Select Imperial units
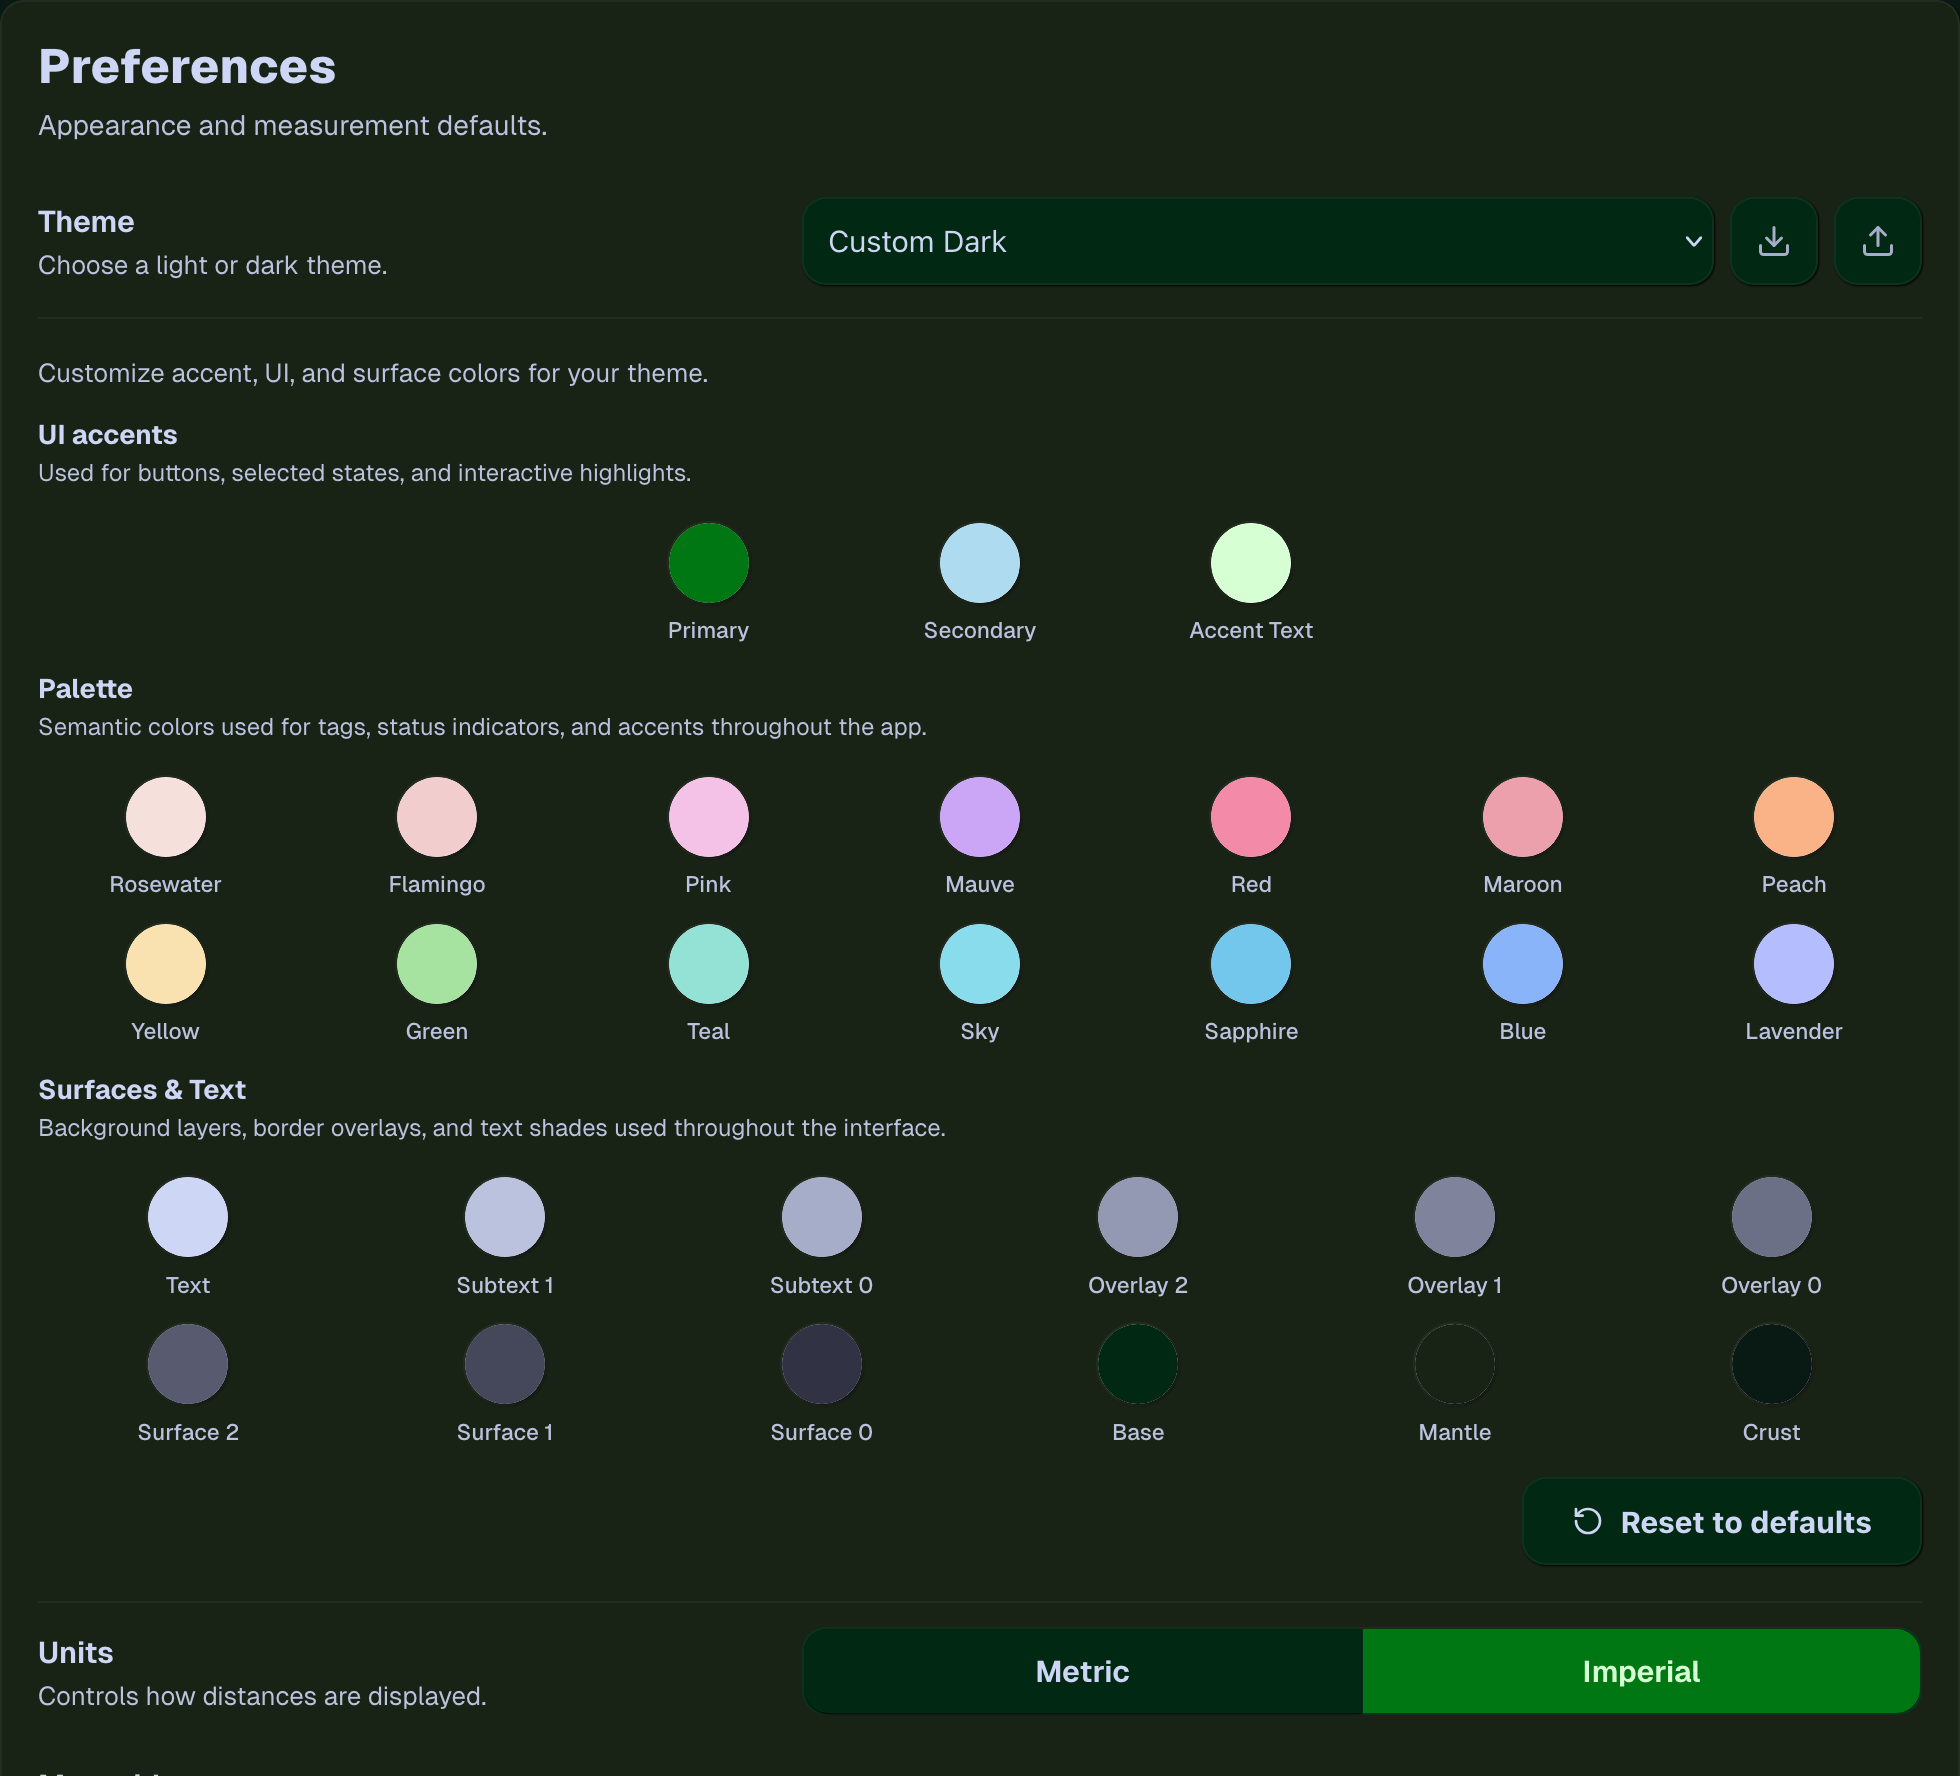The height and width of the screenshot is (1776, 1960). point(1640,1671)
